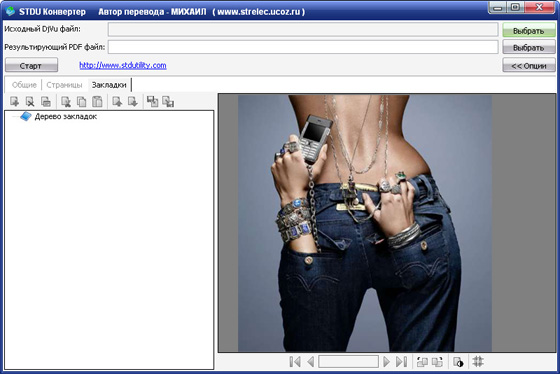Screen dimensions: 560x374
Task: Move bookmark up with the arrow icon
Action: tap(118, 102)
